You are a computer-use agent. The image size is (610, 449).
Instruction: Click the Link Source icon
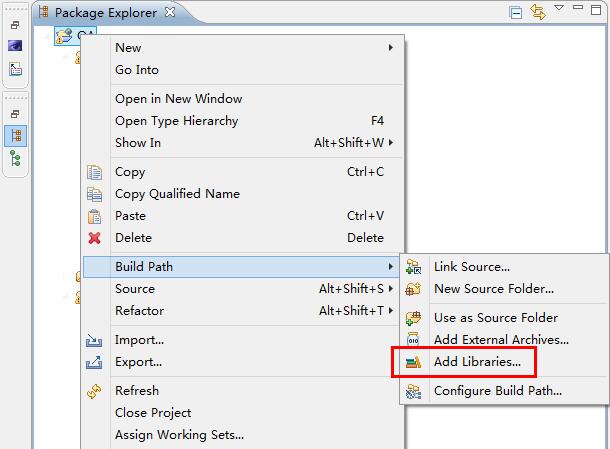413,267
